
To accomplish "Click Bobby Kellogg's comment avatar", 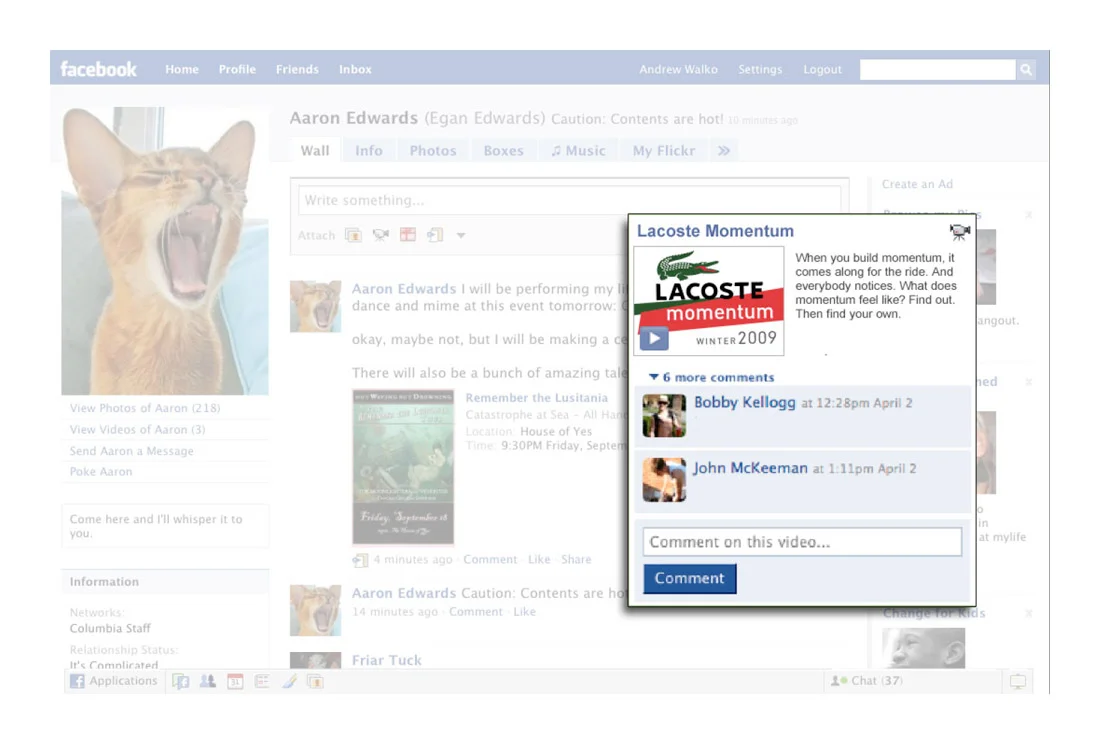I will click(x=664, y=415).
